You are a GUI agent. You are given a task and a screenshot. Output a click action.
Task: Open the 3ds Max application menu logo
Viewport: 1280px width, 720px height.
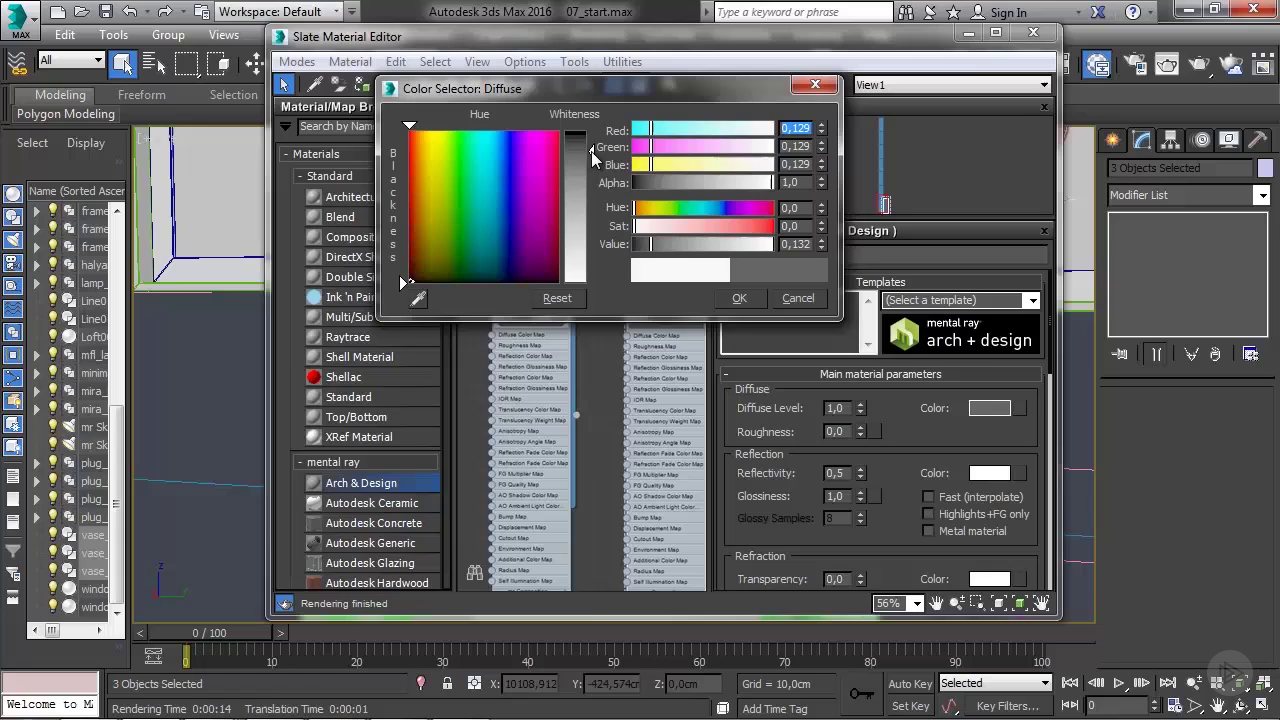[x=21, y=20]
